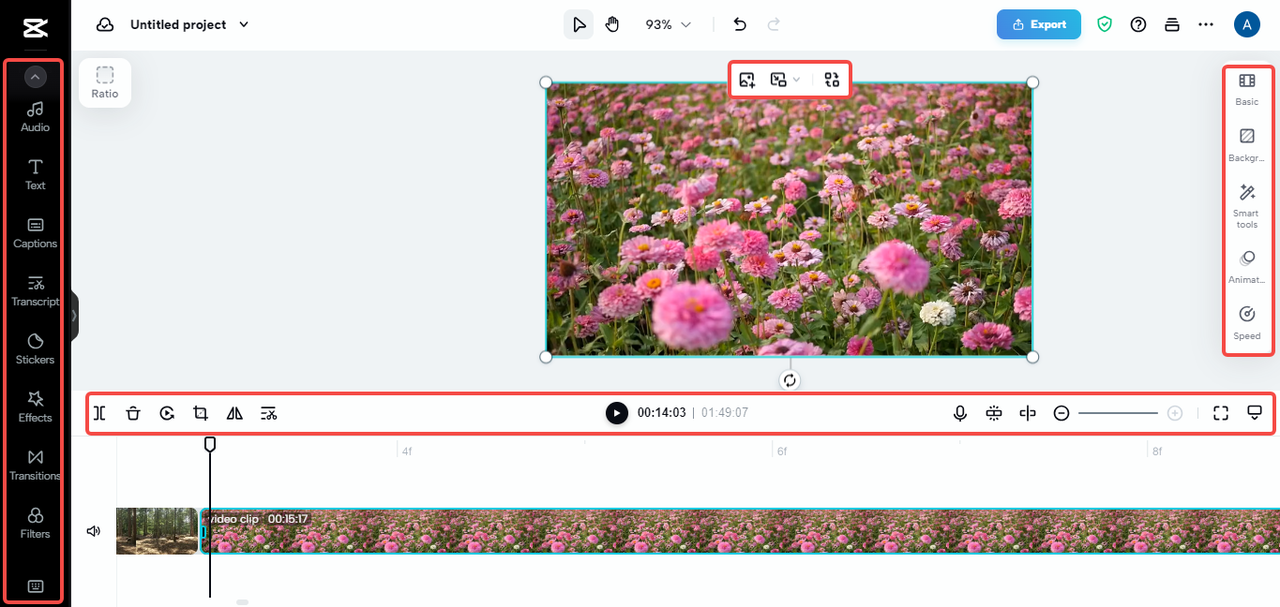
Task: Expand the collapsed panel handle beside sidebar
Action: pos(74,316)
